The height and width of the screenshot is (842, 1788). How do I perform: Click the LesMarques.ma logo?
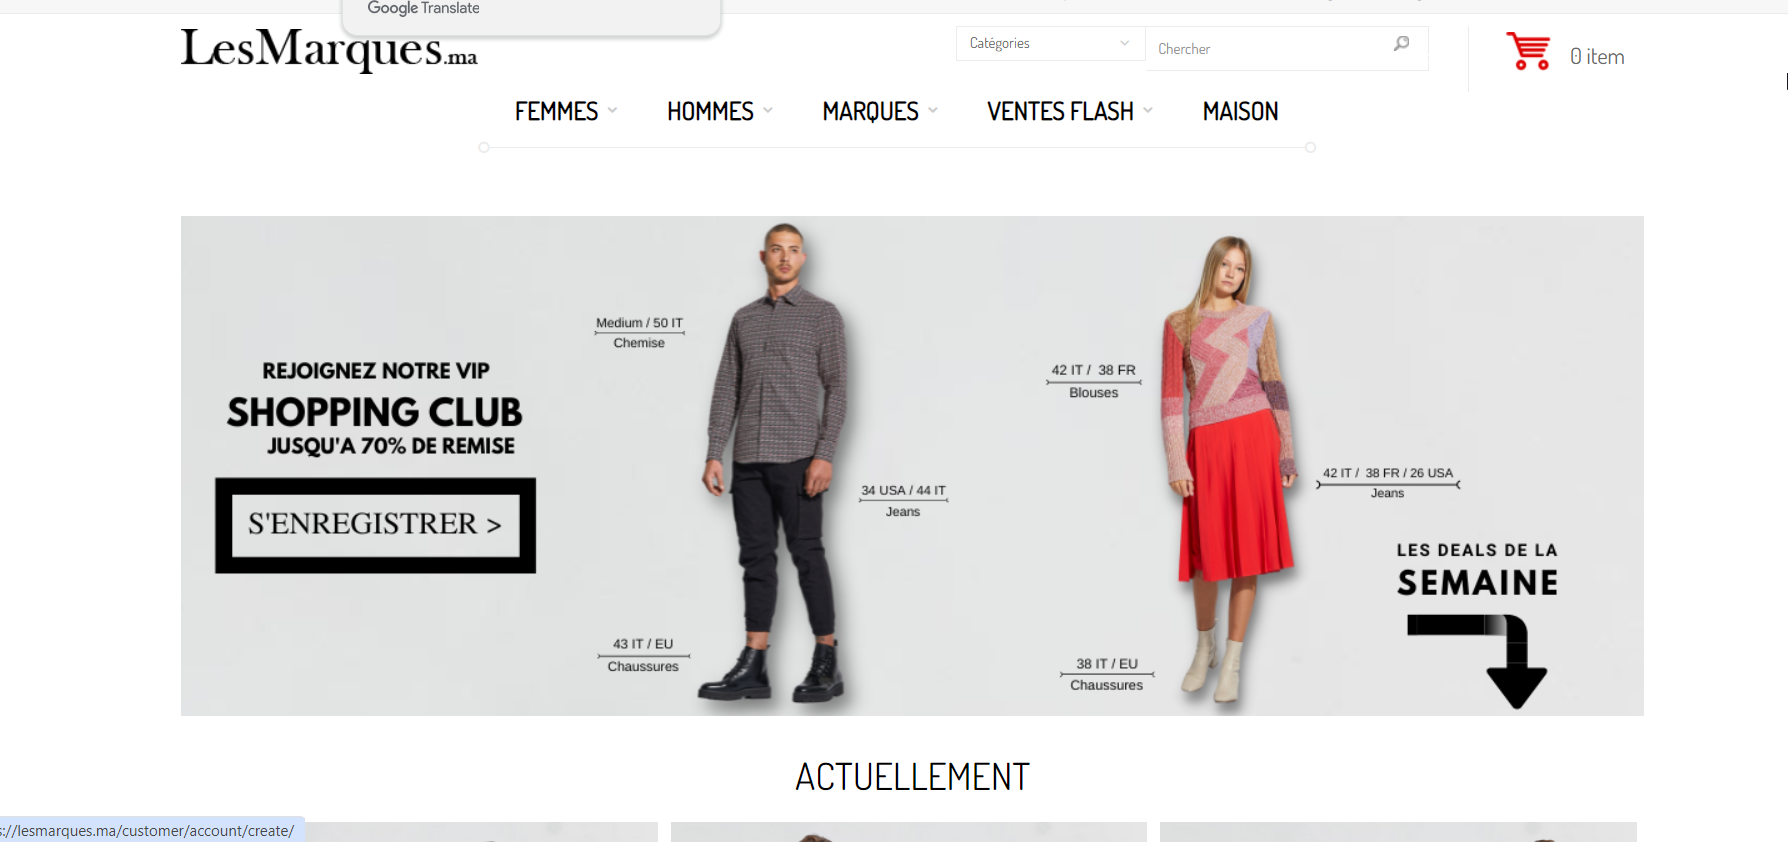click(329, 48)
